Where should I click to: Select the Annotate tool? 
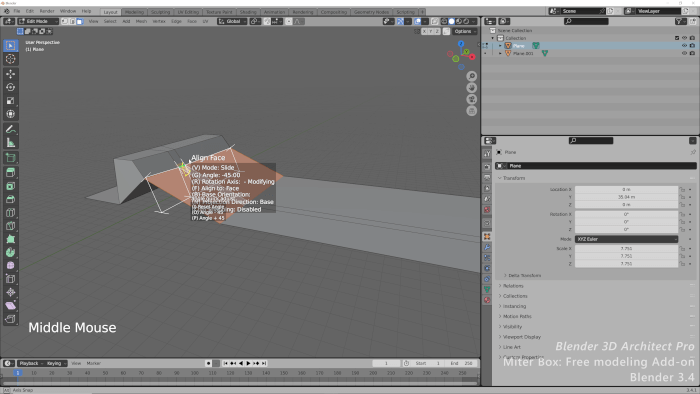pyautogui.click(x=11, y=129)
